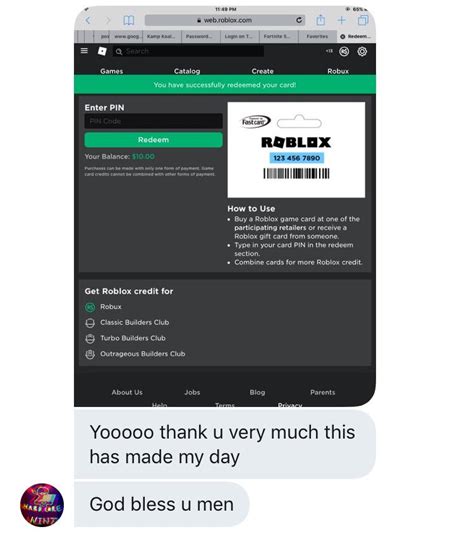
Task: Tap the Safari back arrow
Action: pos(88,20)
